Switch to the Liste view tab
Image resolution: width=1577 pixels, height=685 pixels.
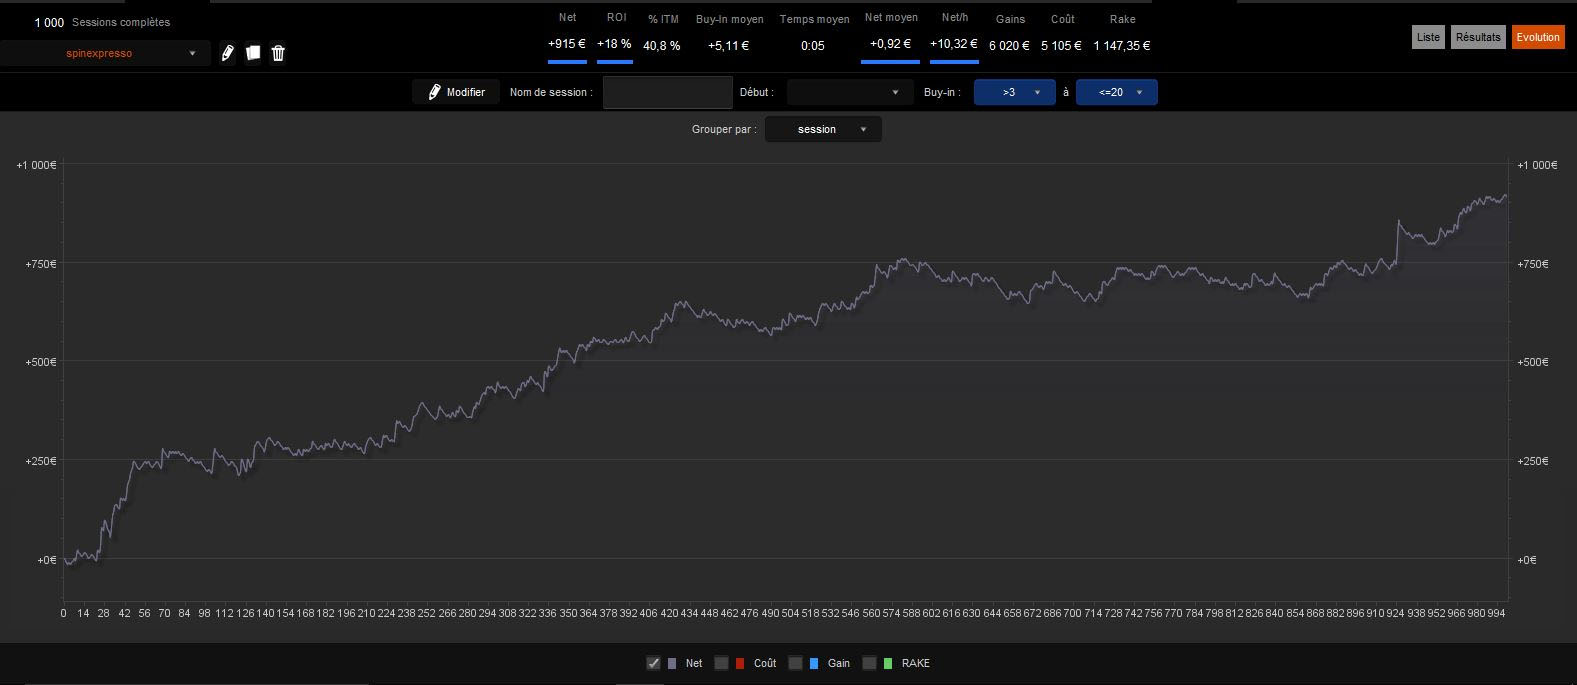tap(1428, 37)
